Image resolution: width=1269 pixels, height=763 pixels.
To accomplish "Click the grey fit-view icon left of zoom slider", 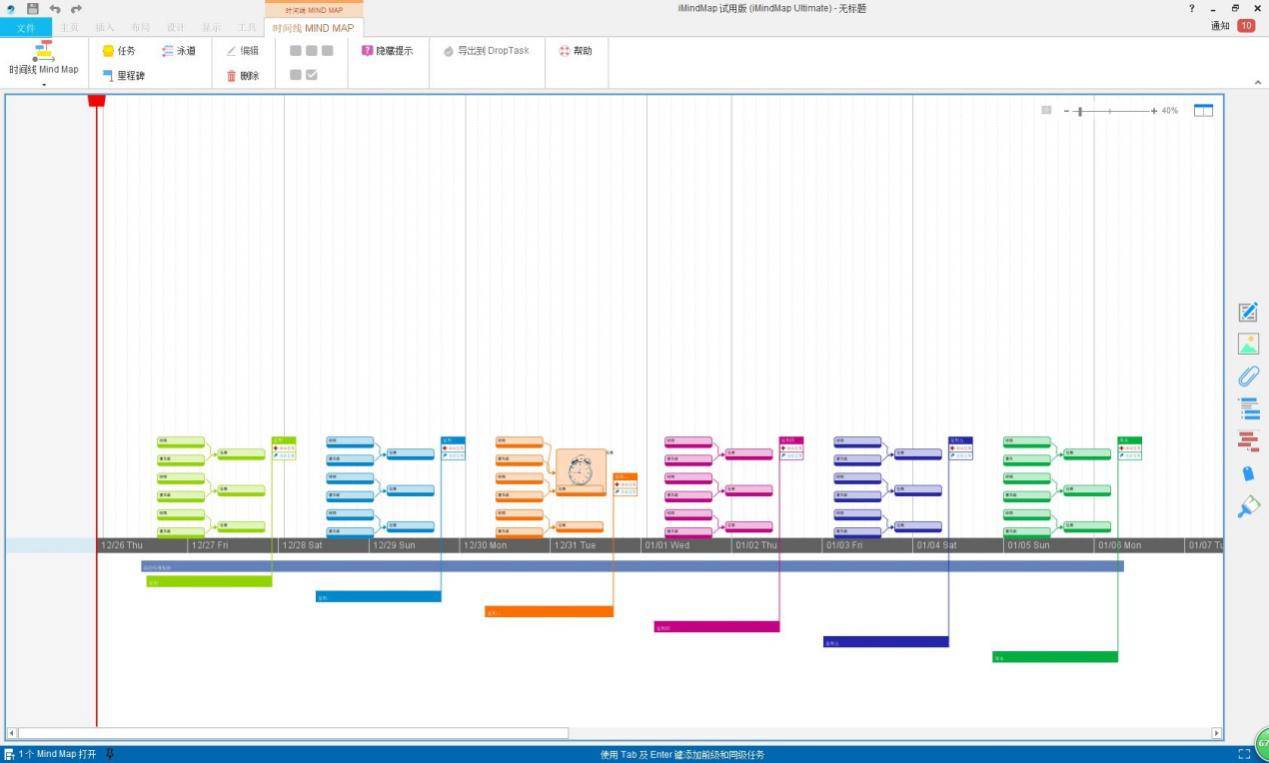I will (1046, 110).
